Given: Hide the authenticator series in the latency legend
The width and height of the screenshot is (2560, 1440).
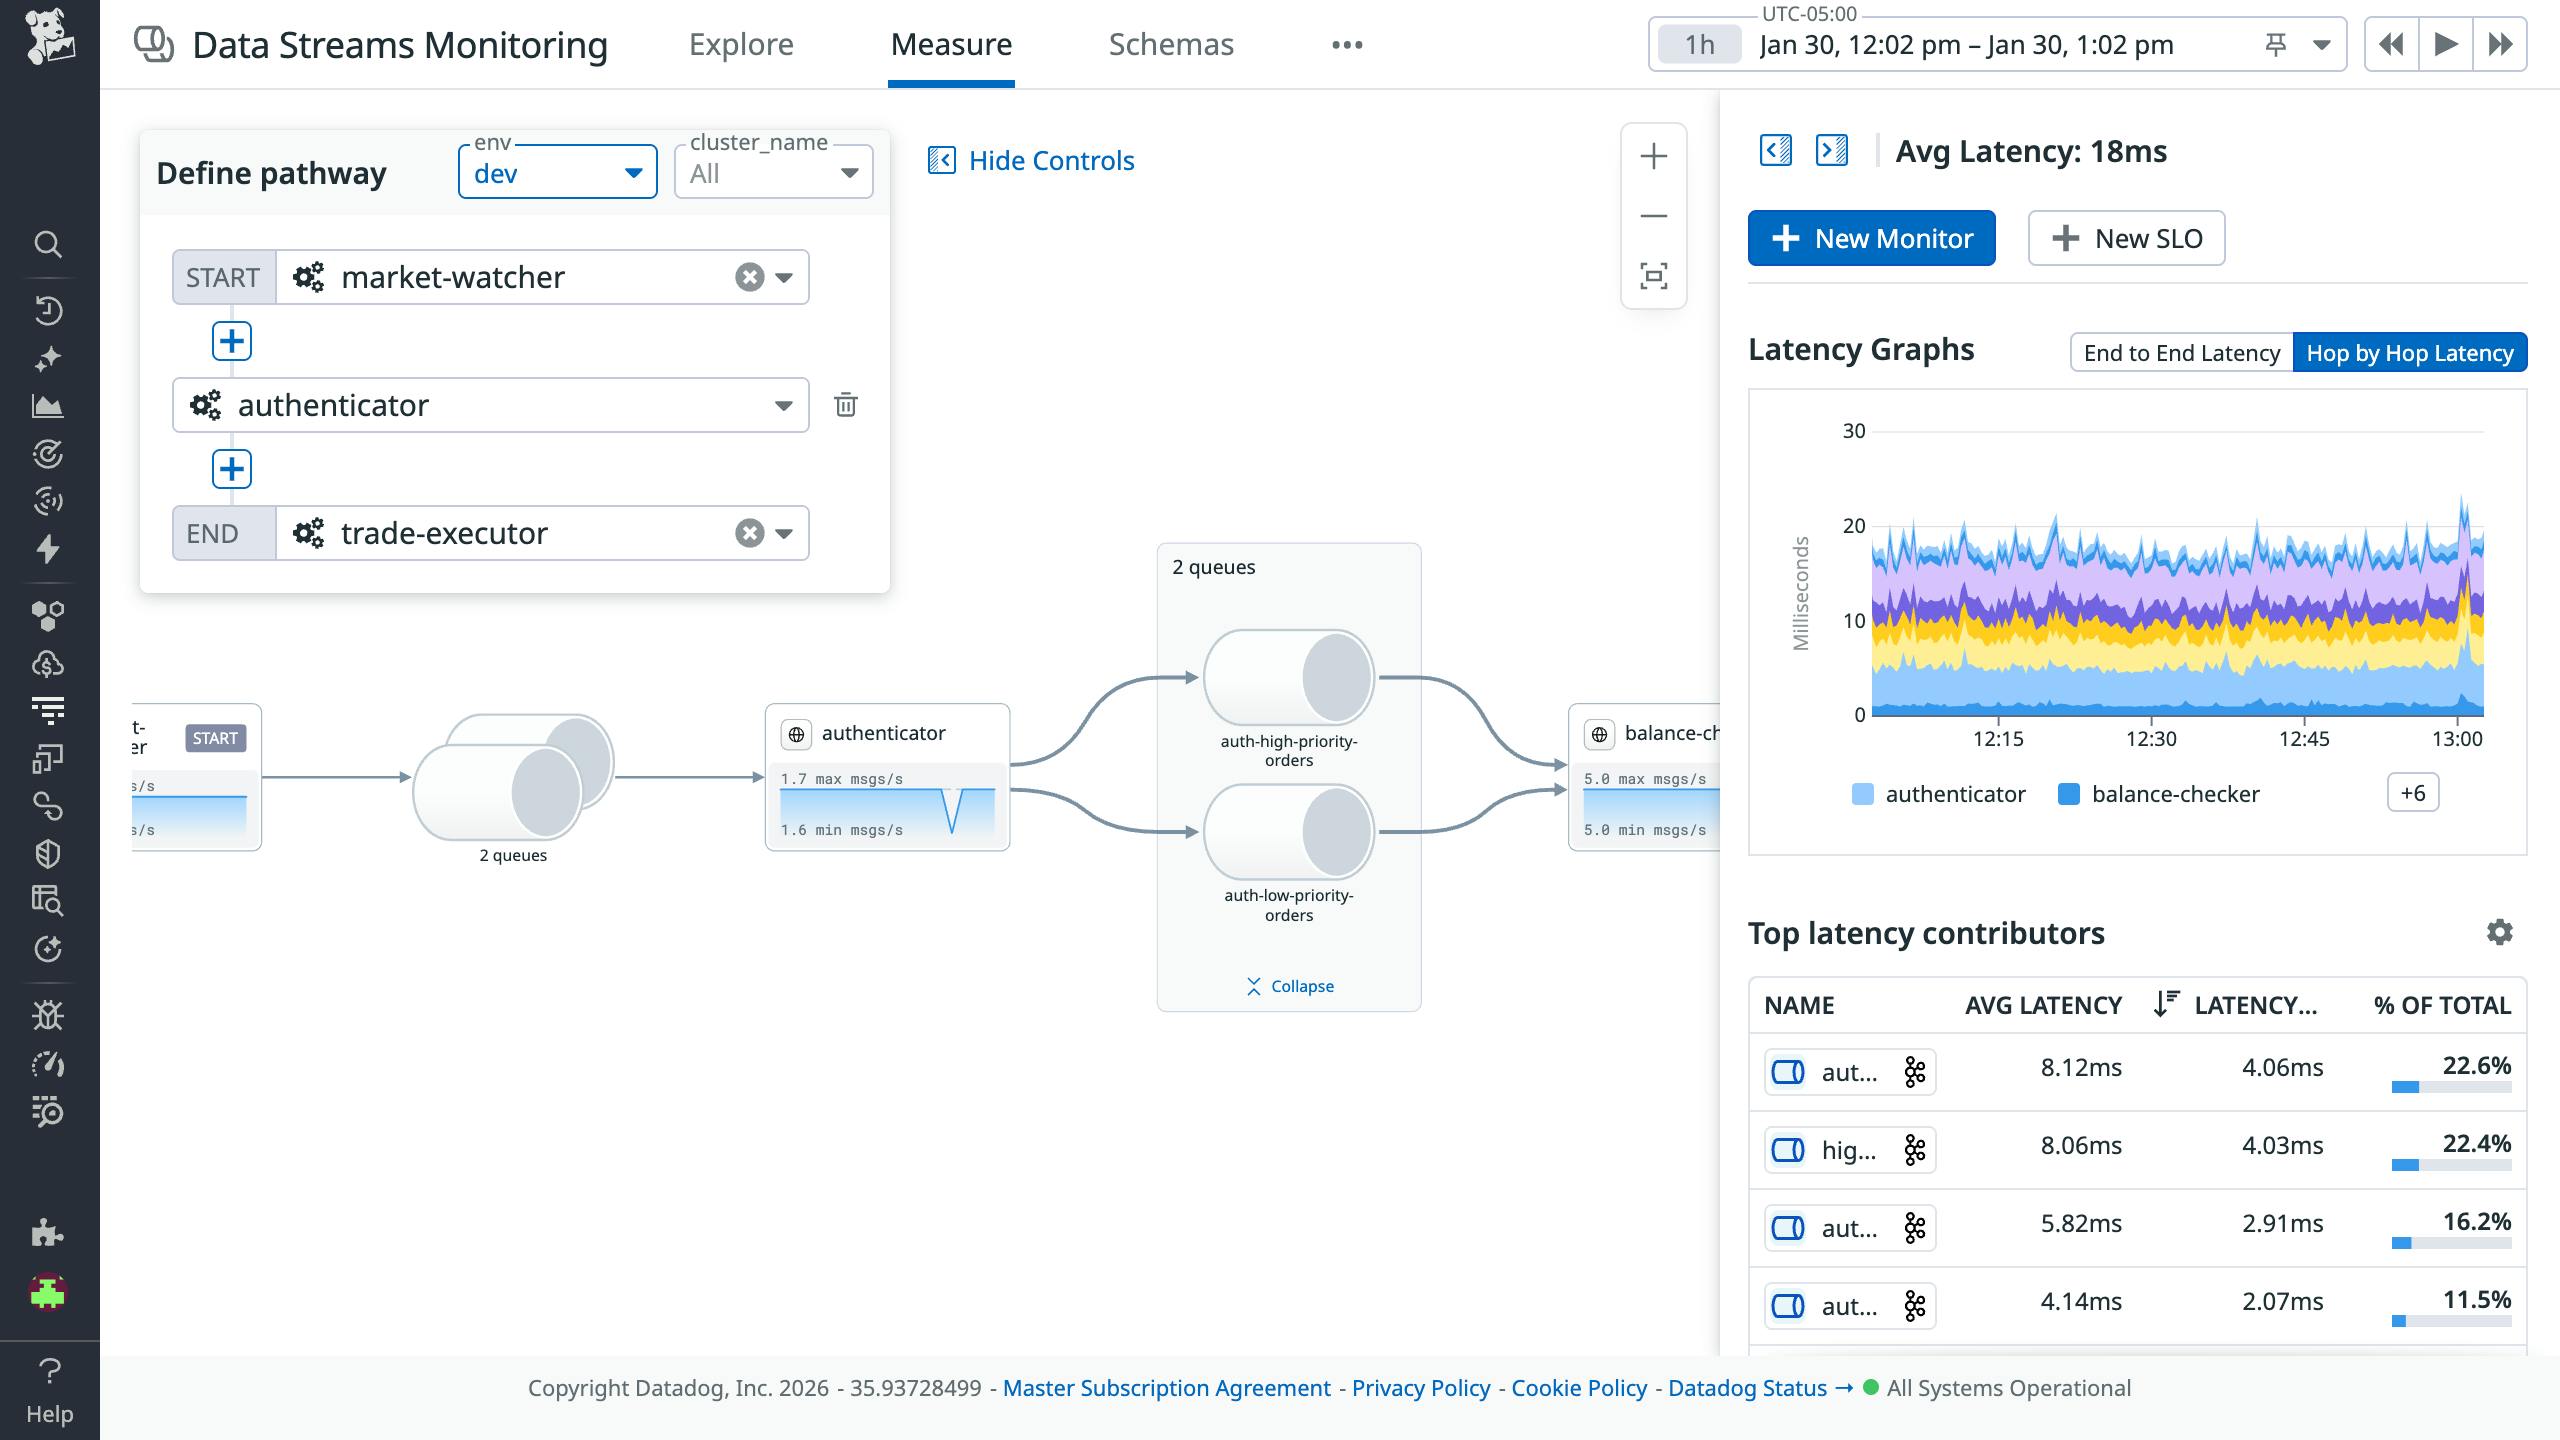Looking at the screenshot, I should (x=1940, y=793).
